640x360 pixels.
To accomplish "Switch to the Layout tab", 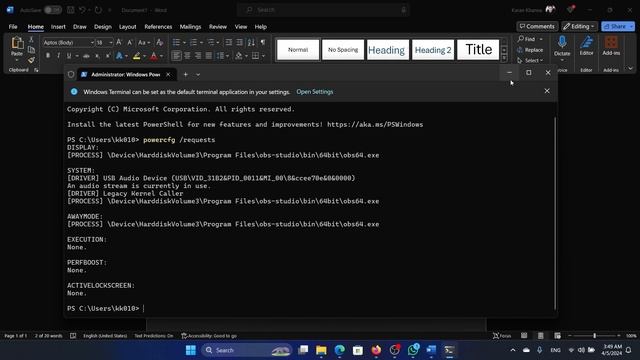I will pos(127,27).
